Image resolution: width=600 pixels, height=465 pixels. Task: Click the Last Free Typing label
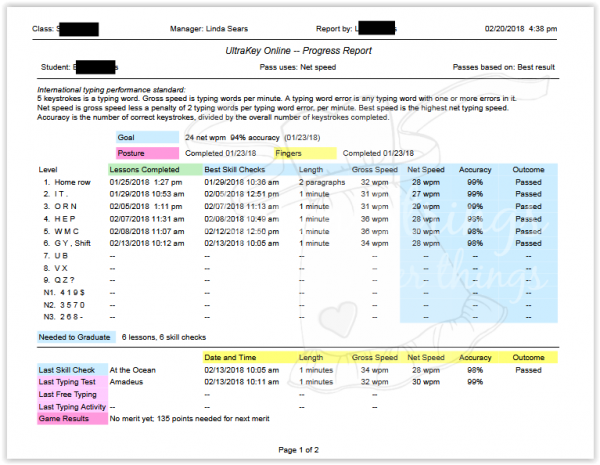tap(70, 394)
